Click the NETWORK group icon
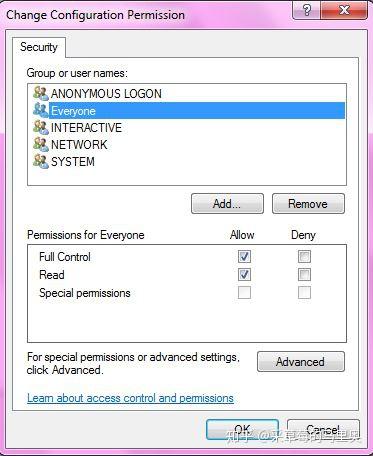The image size is (373, 456). click(x=41, y=144)
